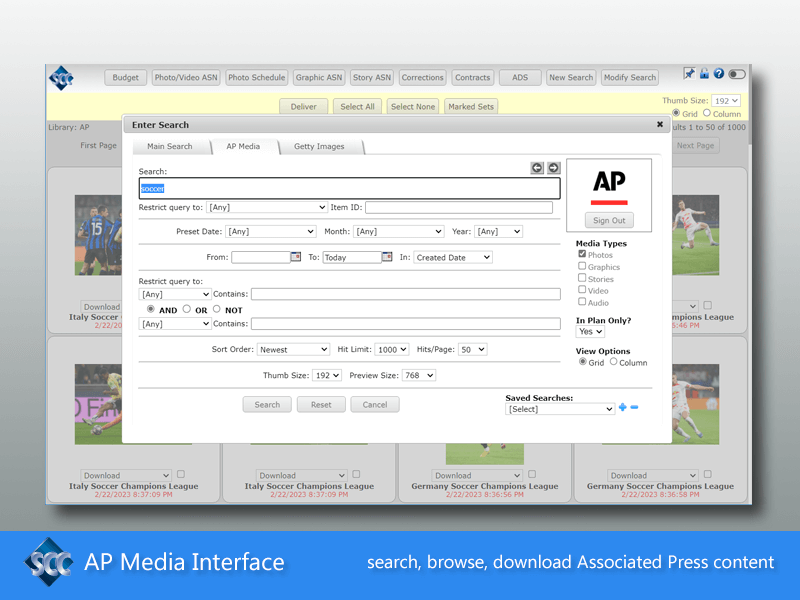
Task: Open the Year dropdown
Action: (x=498, y=232)
